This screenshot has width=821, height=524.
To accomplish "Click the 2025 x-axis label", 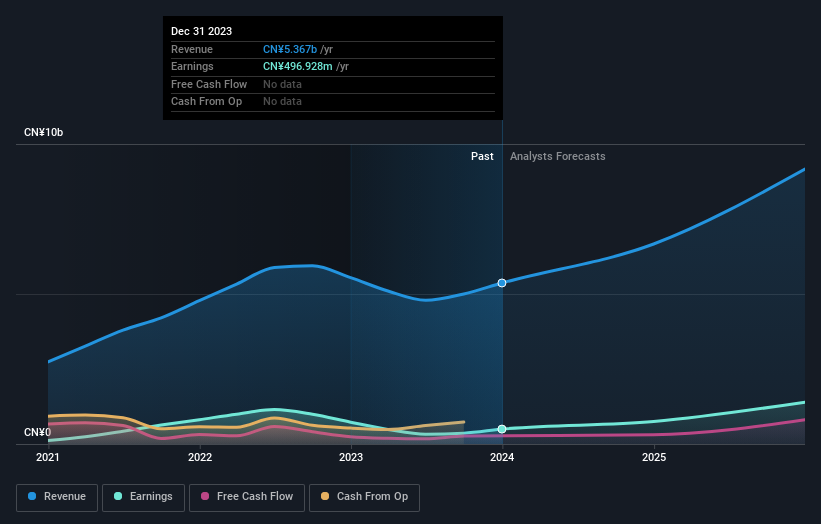I will 654,458.
